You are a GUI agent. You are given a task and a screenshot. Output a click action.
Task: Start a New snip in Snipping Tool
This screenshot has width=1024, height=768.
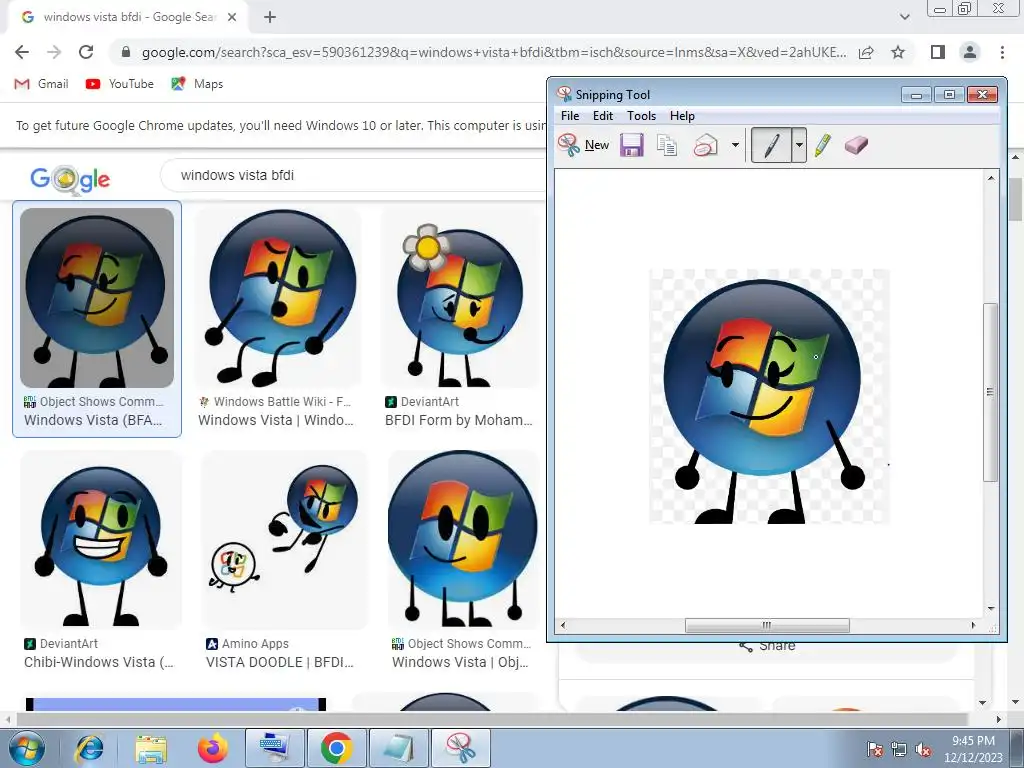pyautogui.click(x=583, y=145)
